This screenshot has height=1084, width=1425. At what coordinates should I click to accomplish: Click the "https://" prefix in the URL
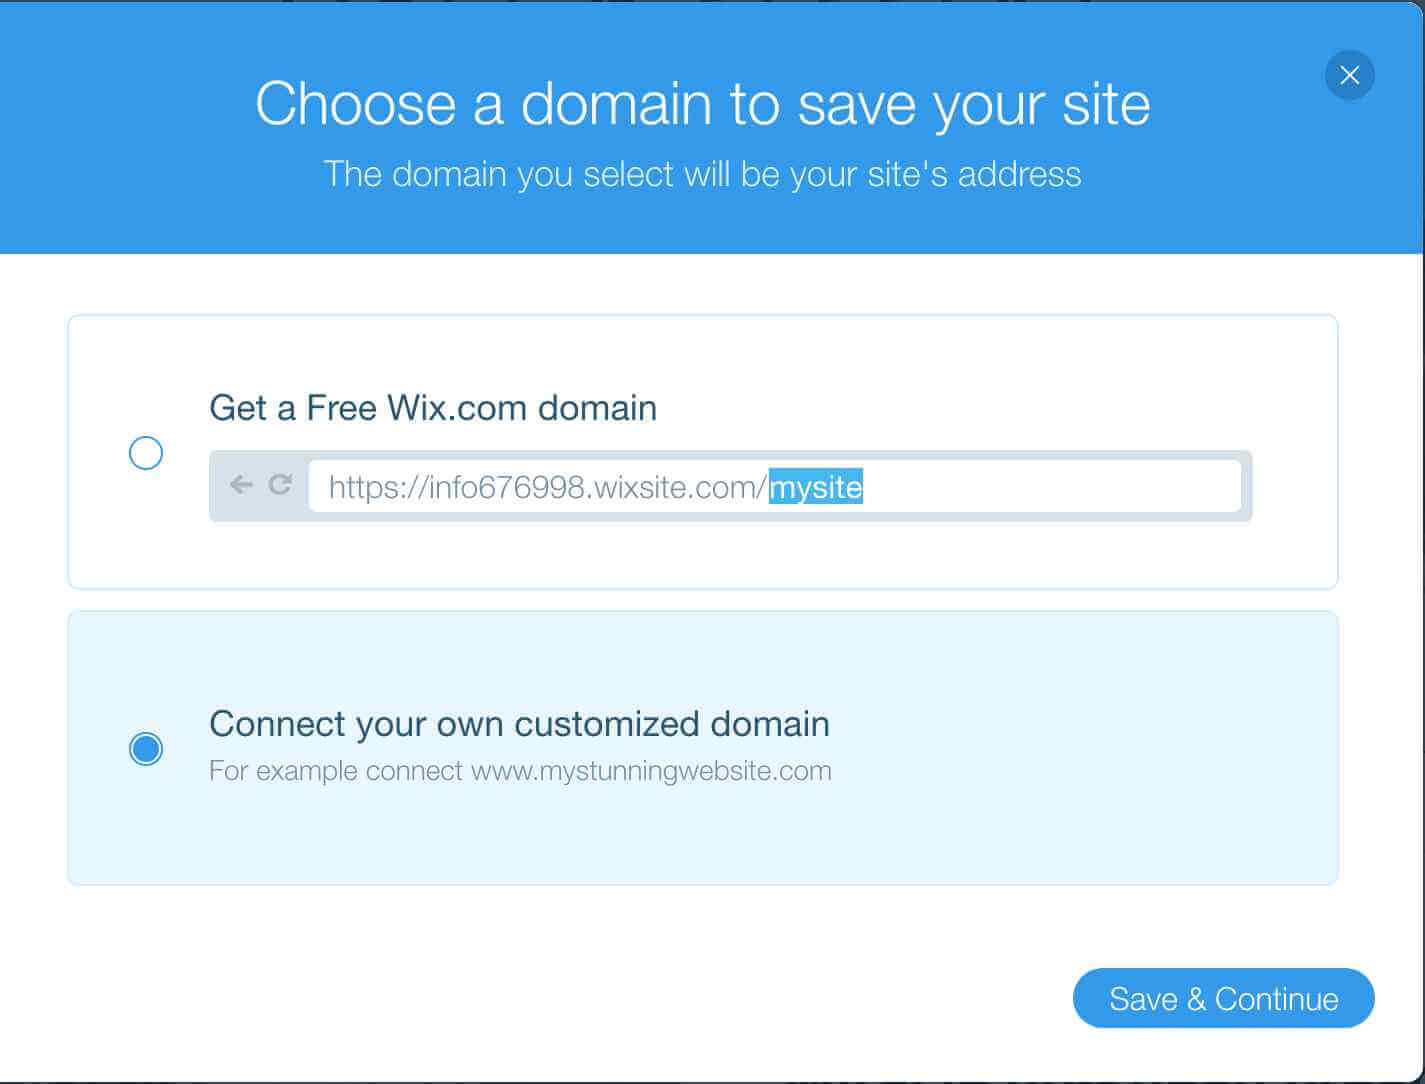pyautogui.click(x=377, y=487)
